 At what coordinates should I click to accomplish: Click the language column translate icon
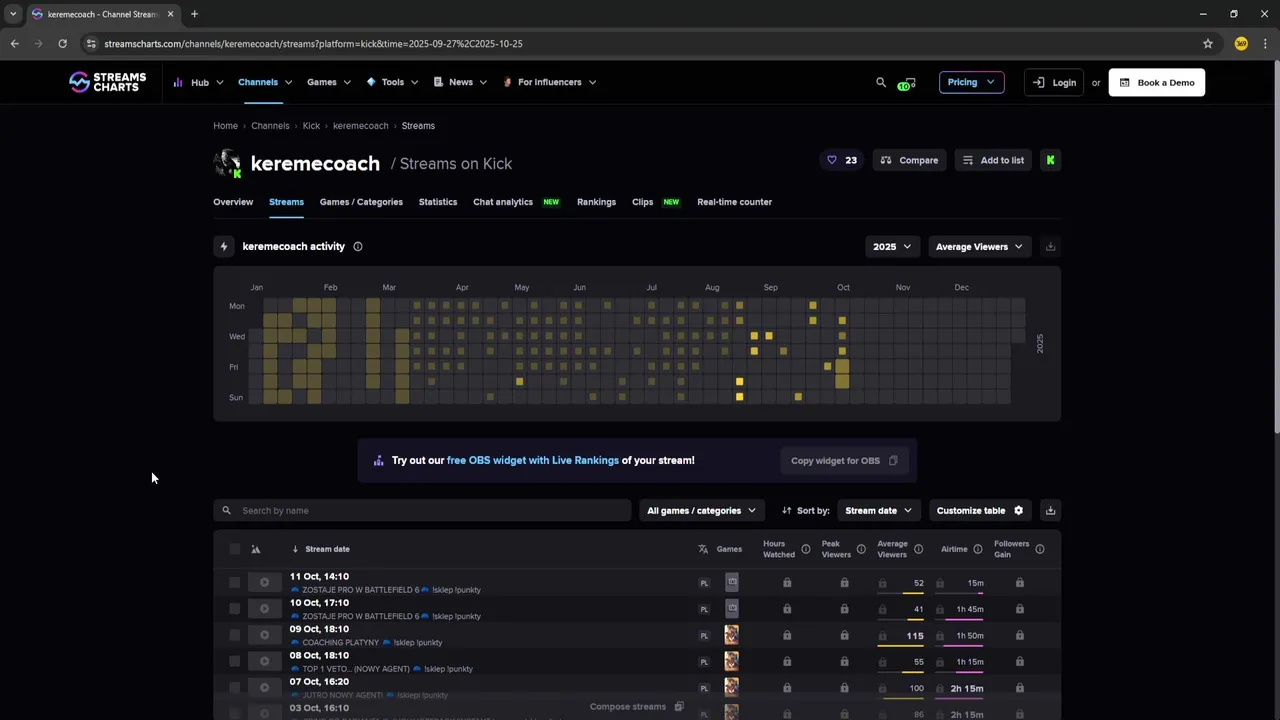[703, 549]
